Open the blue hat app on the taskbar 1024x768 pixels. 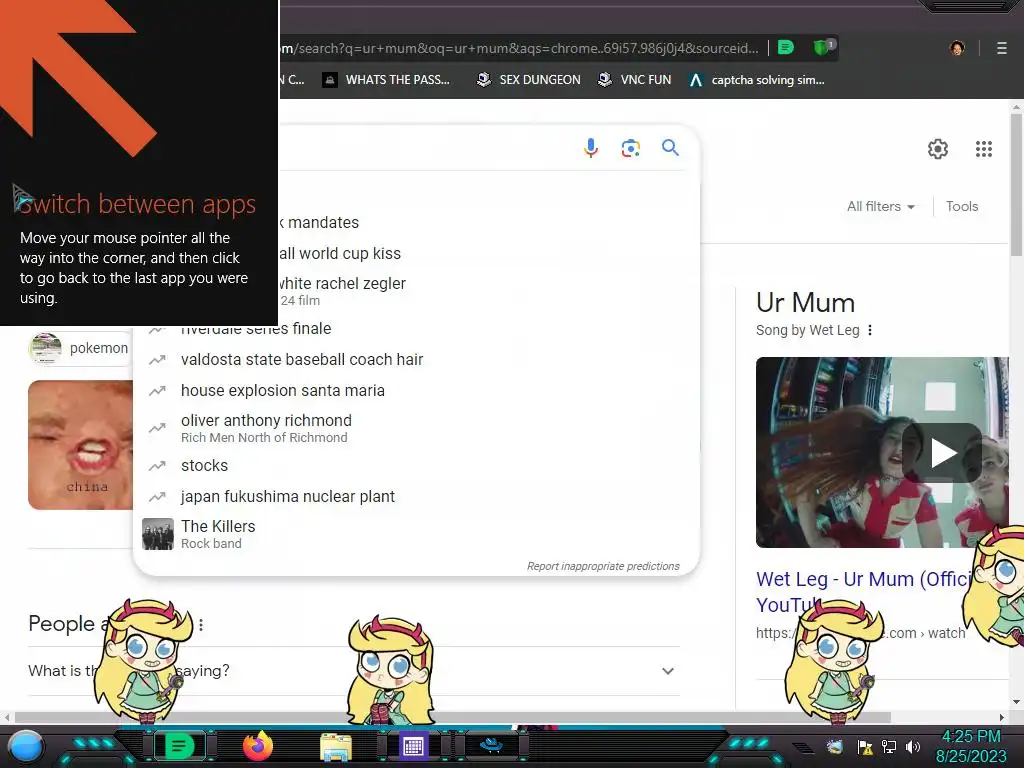pos(491,744)
